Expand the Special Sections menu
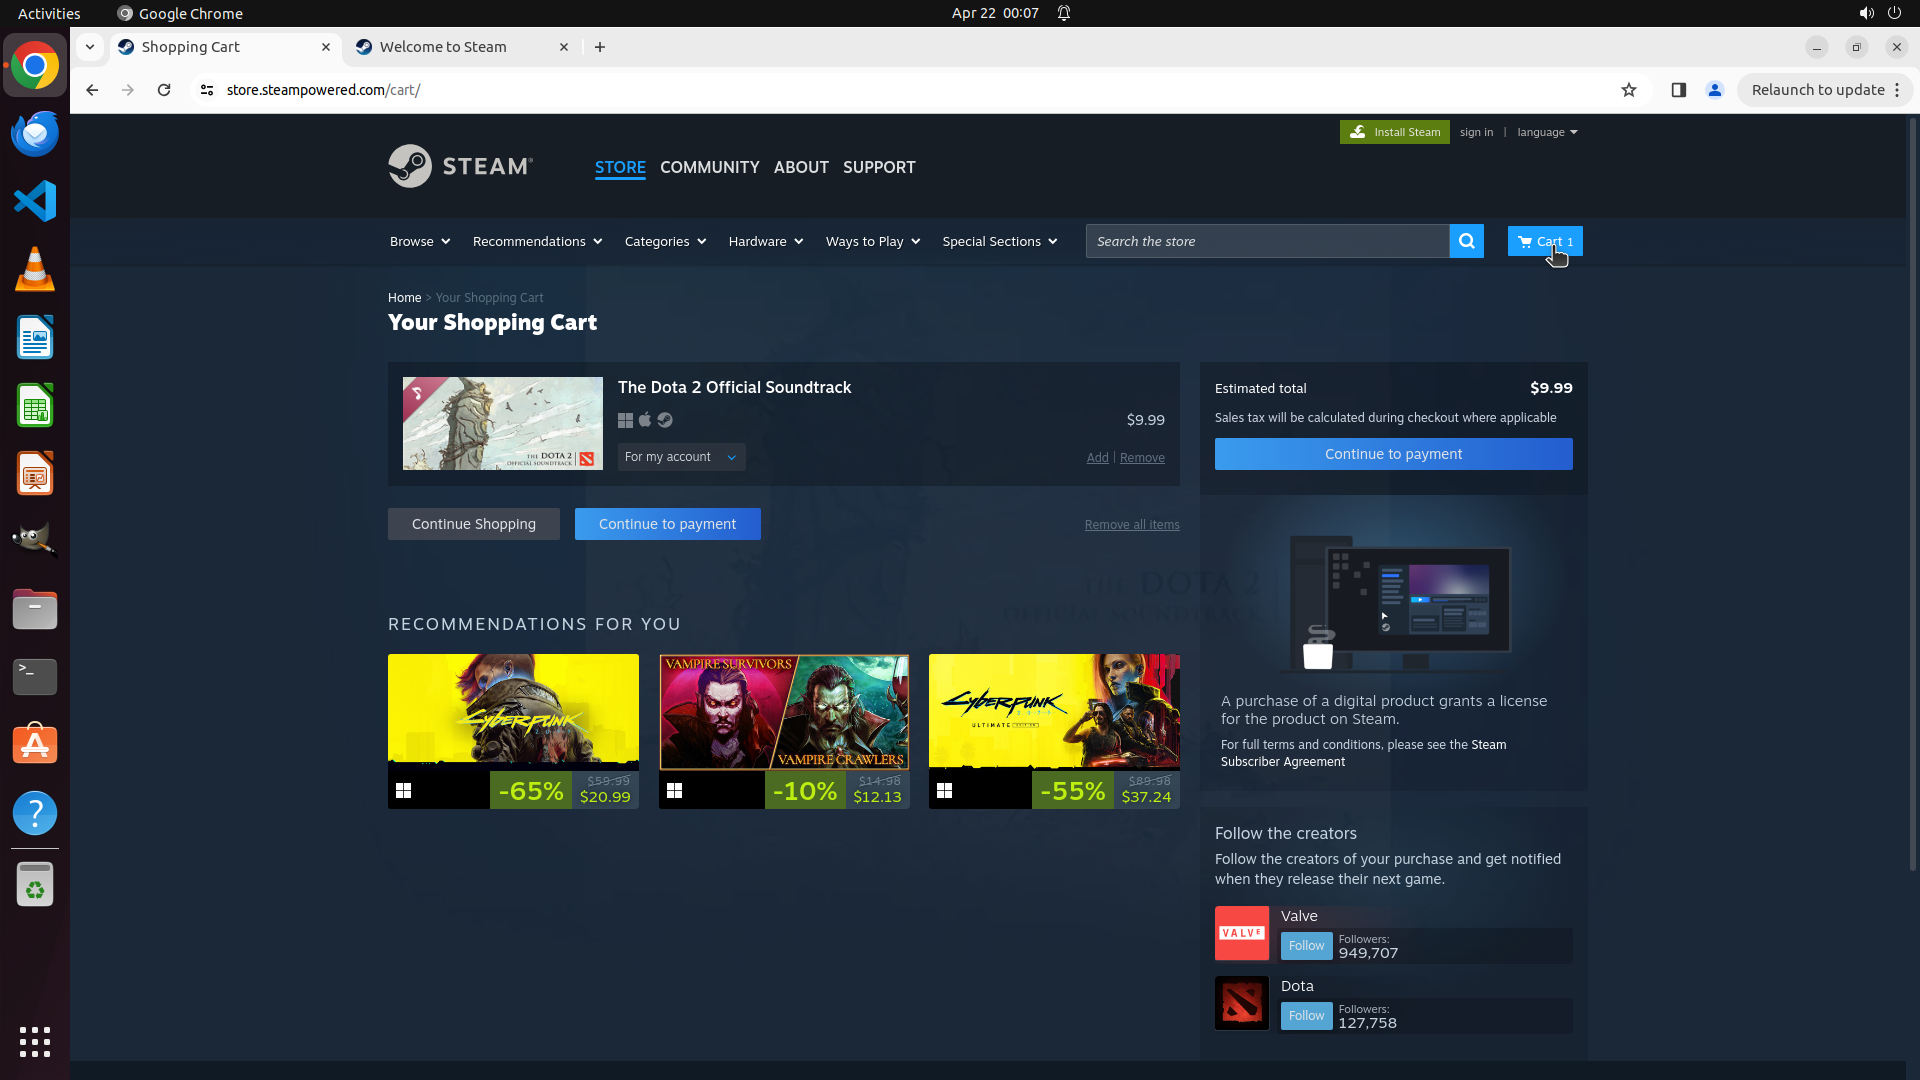Image resolution: width=1920 pixels, height=1080 pixels. (999, 241)
